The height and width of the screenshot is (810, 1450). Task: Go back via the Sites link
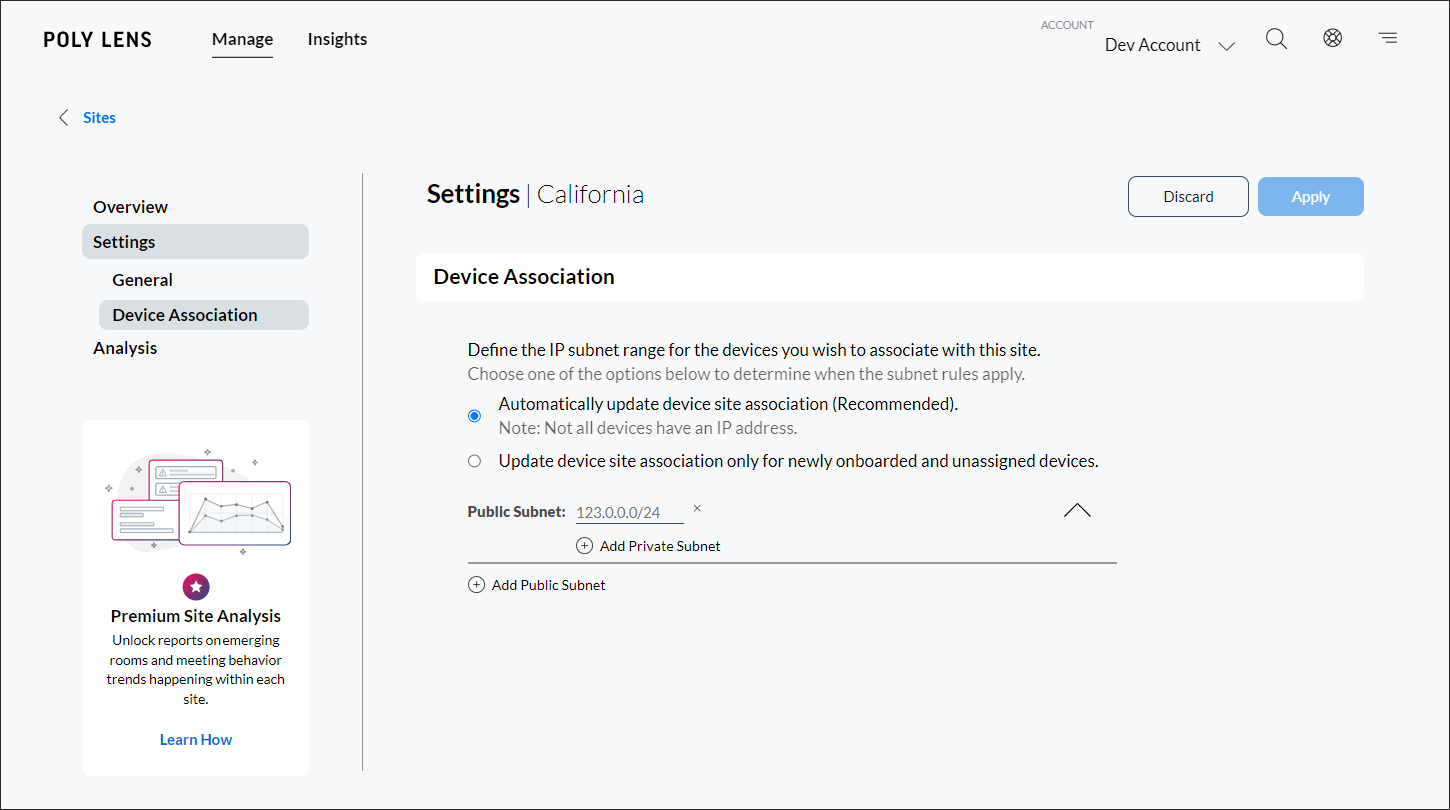pos(99,118)
